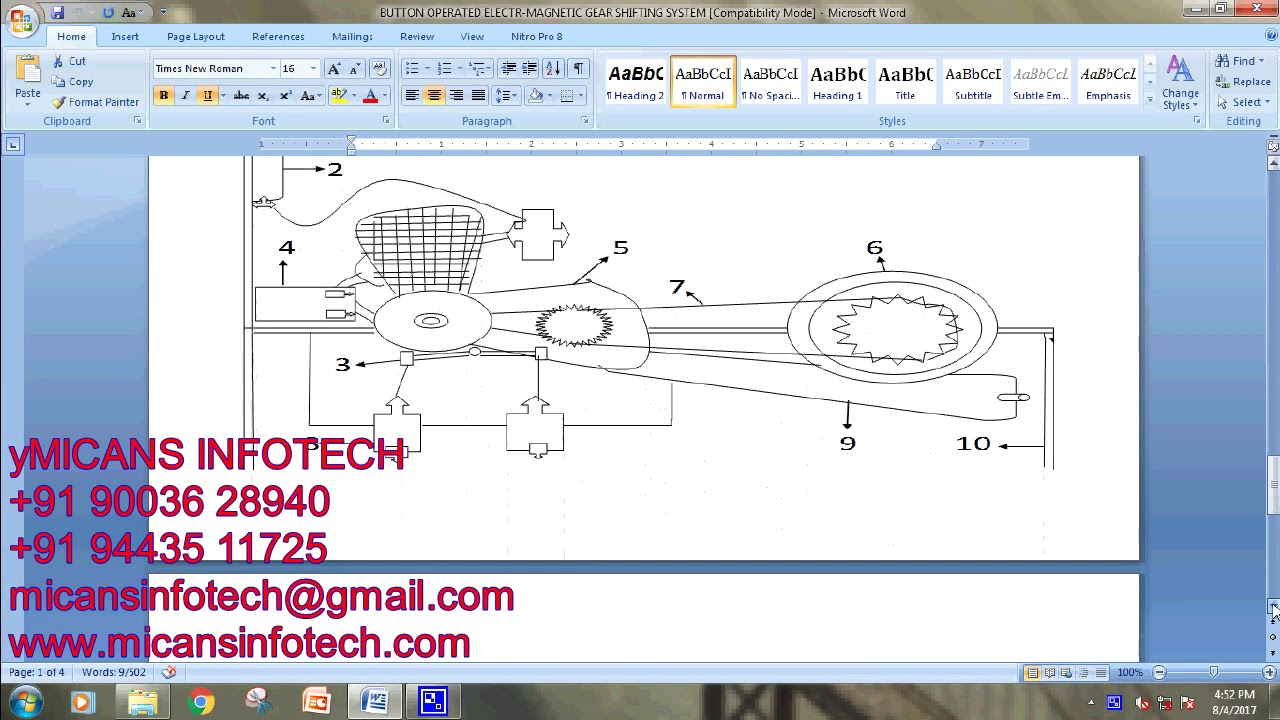Viewport: 1280px width, 720px height.
Task: Apply the Heading 2 style
Action: click(x=635, y=82)
